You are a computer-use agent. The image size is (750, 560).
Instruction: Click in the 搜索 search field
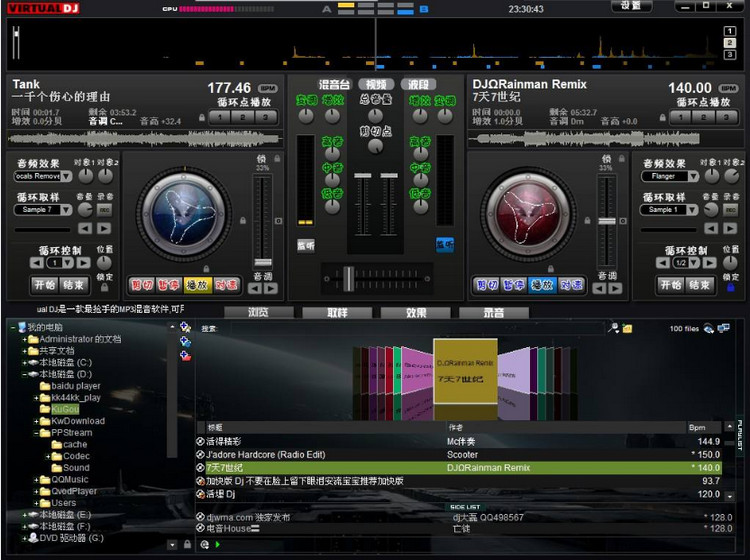416,329
